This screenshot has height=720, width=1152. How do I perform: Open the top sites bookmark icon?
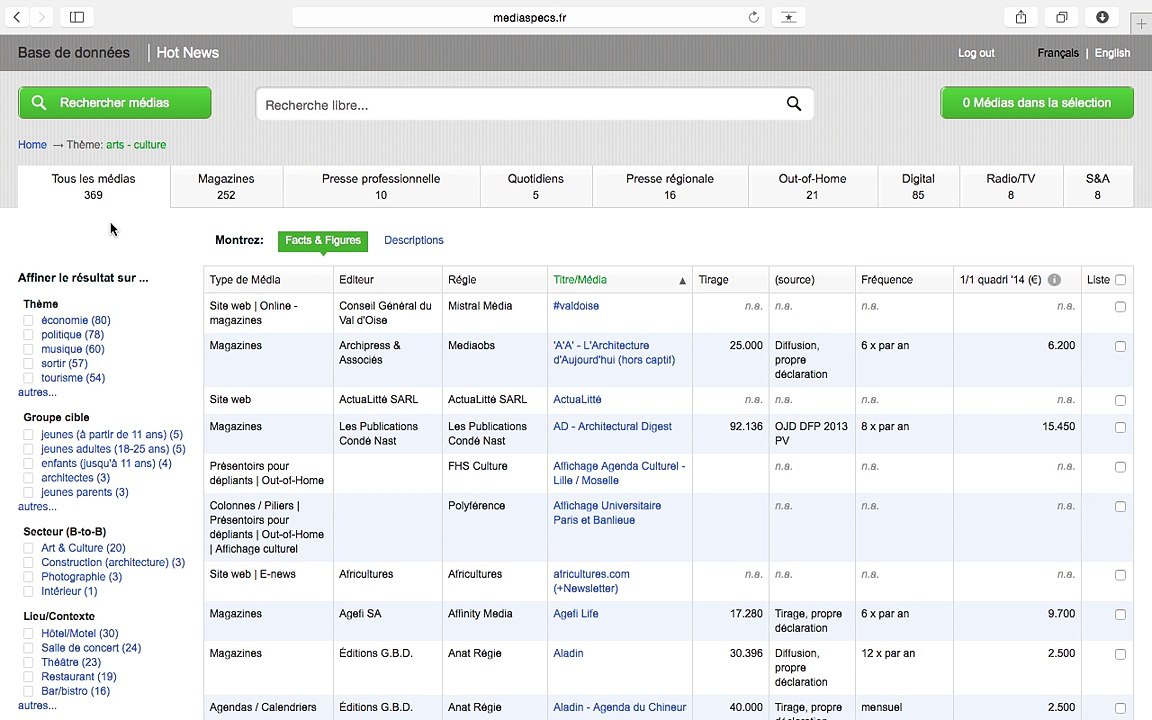pyautogui.click(x=788, y=17)
